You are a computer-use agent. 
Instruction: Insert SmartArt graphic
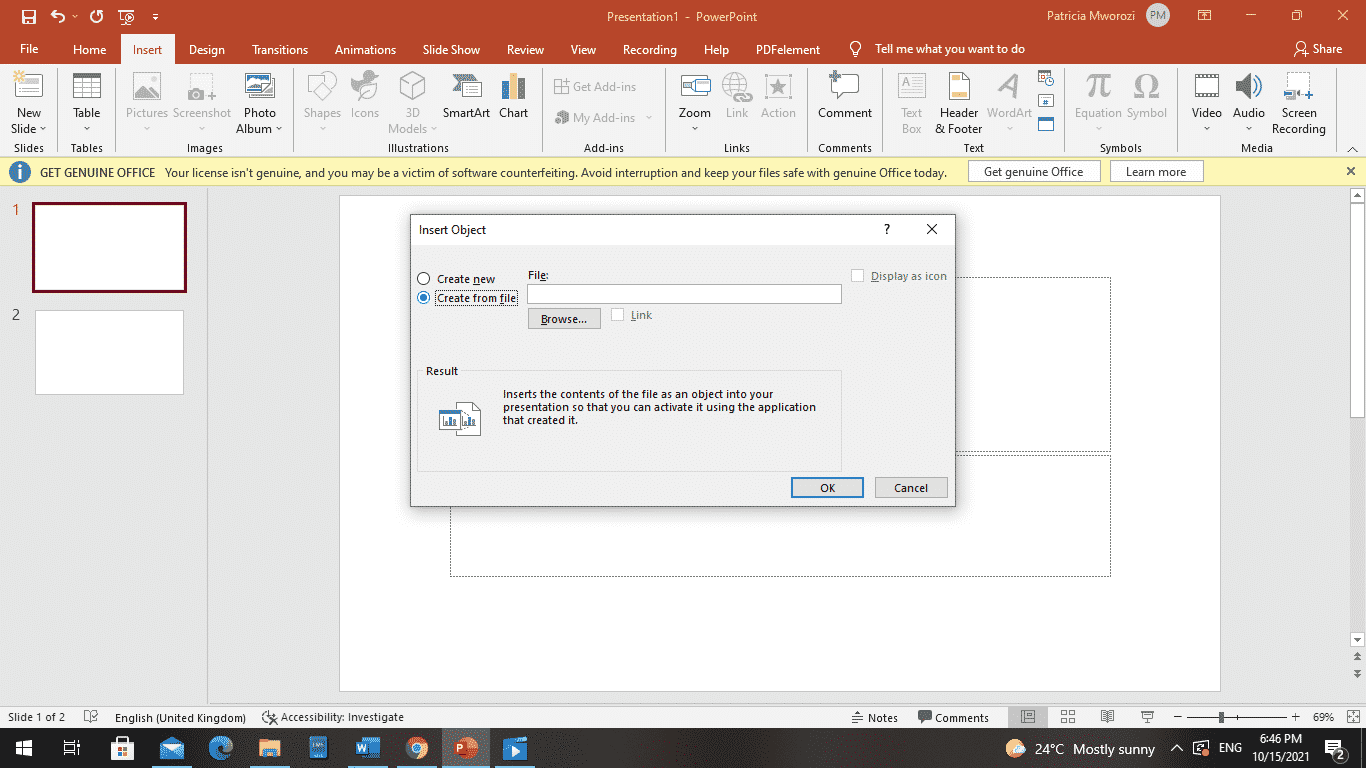[466, 95]
